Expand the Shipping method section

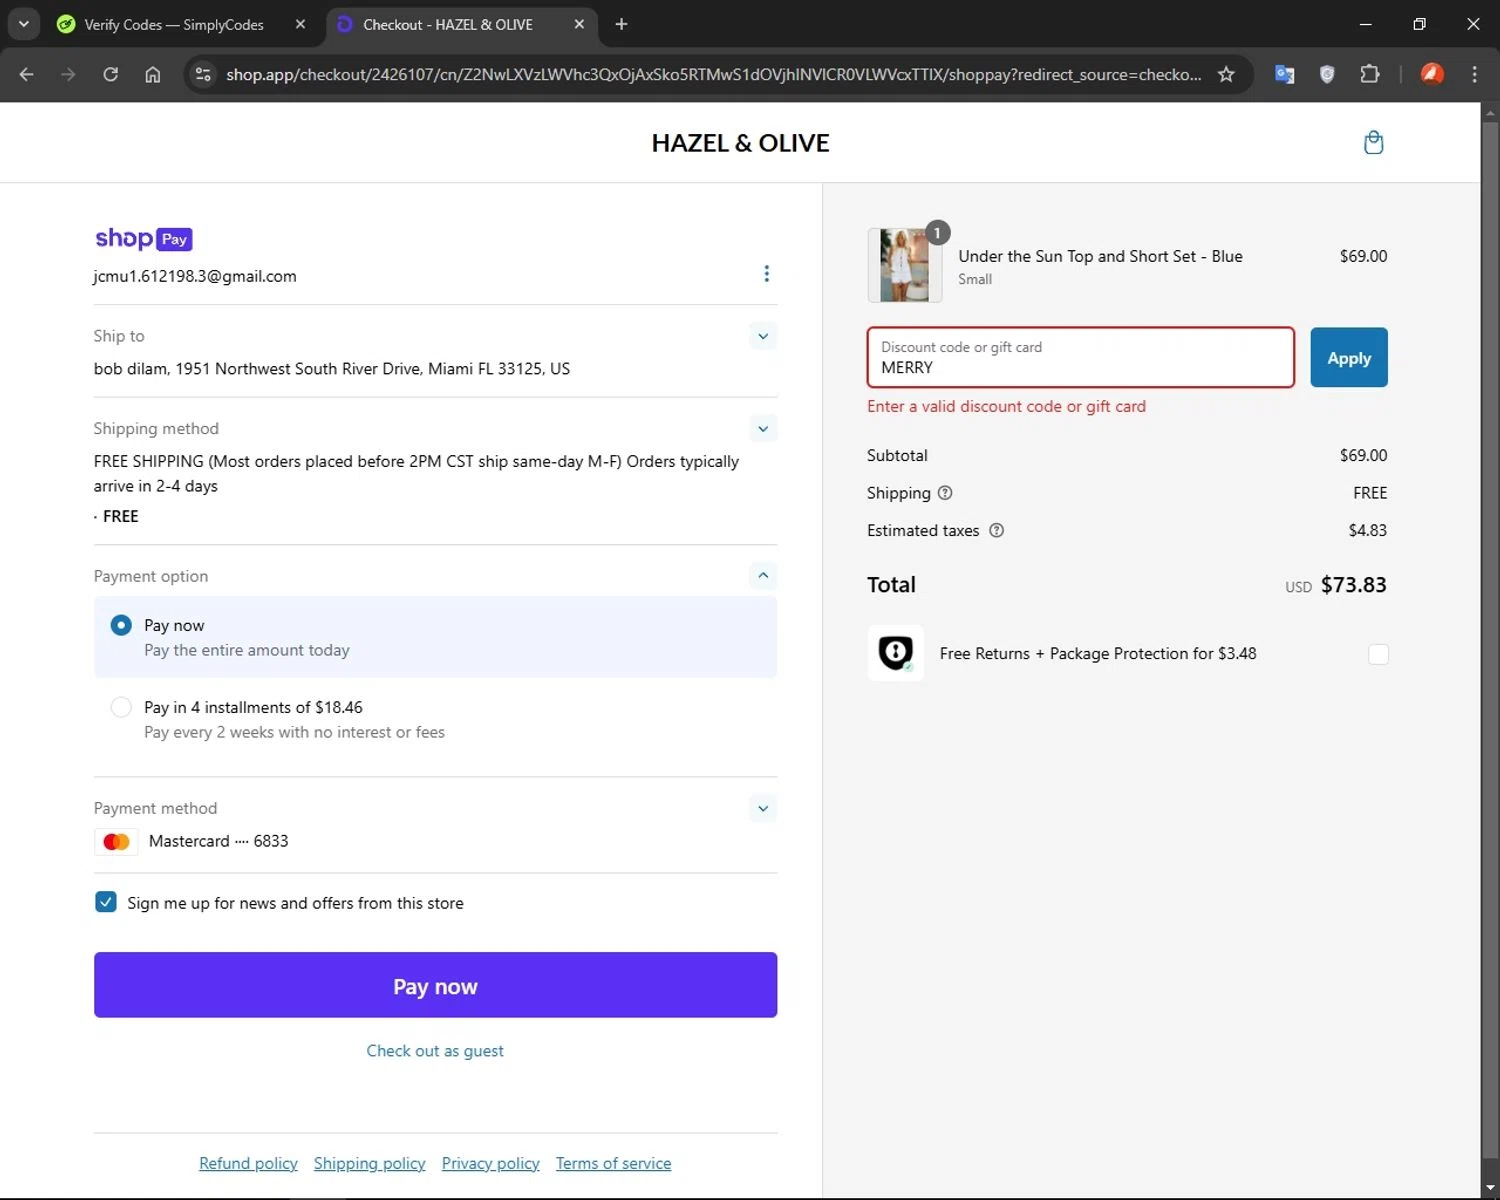click(763, 429)
